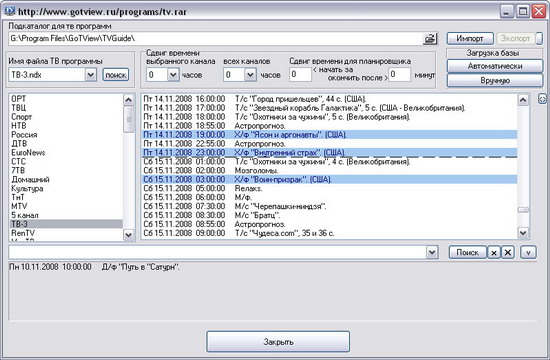Select ДТВ channel in the list
Viewport: 550px width, 360px height.
(66, 144)
